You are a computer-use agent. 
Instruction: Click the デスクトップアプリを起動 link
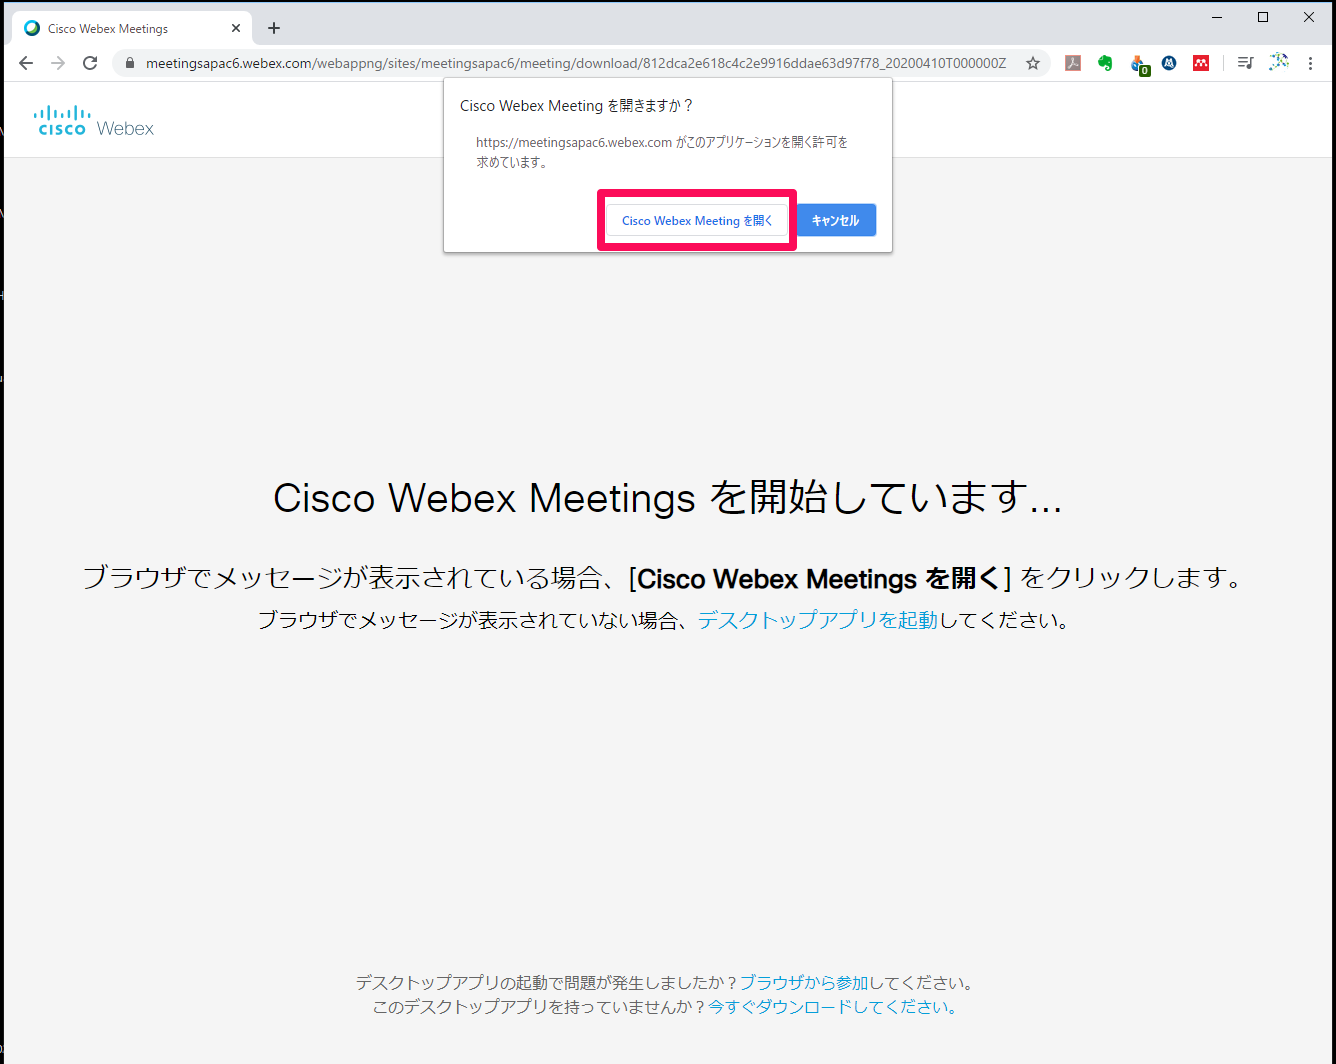[x=818, y=620]
